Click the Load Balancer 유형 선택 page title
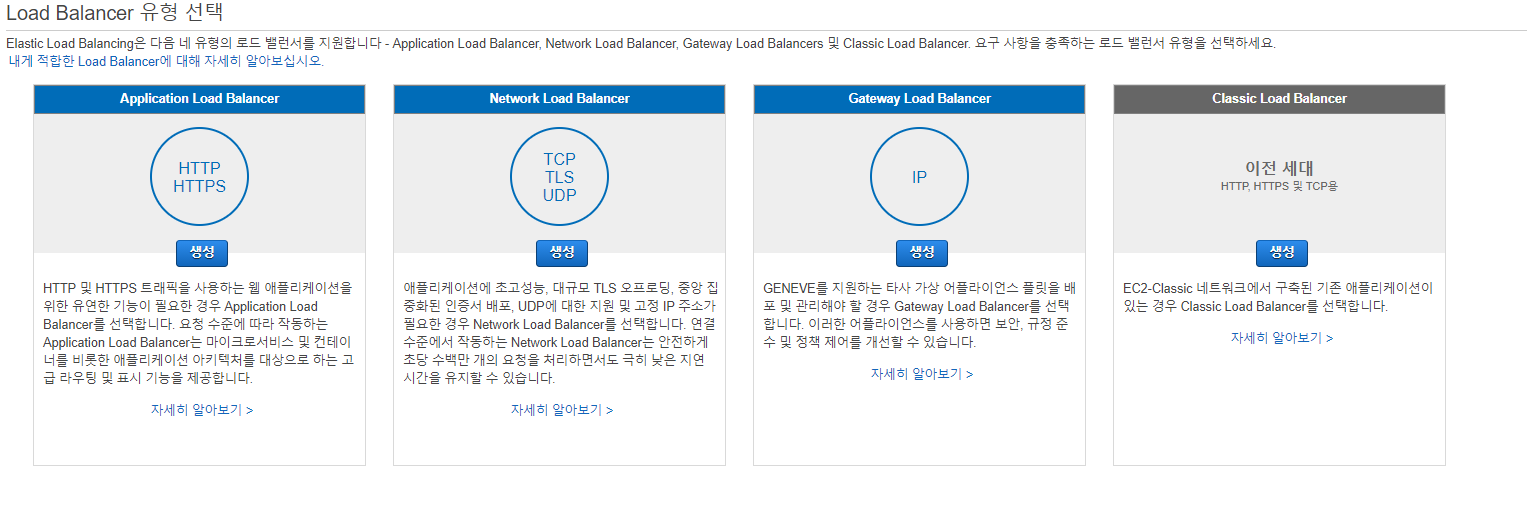This screenshot has width=1527, height=519. pyautogui.click(x=114, y=13)
